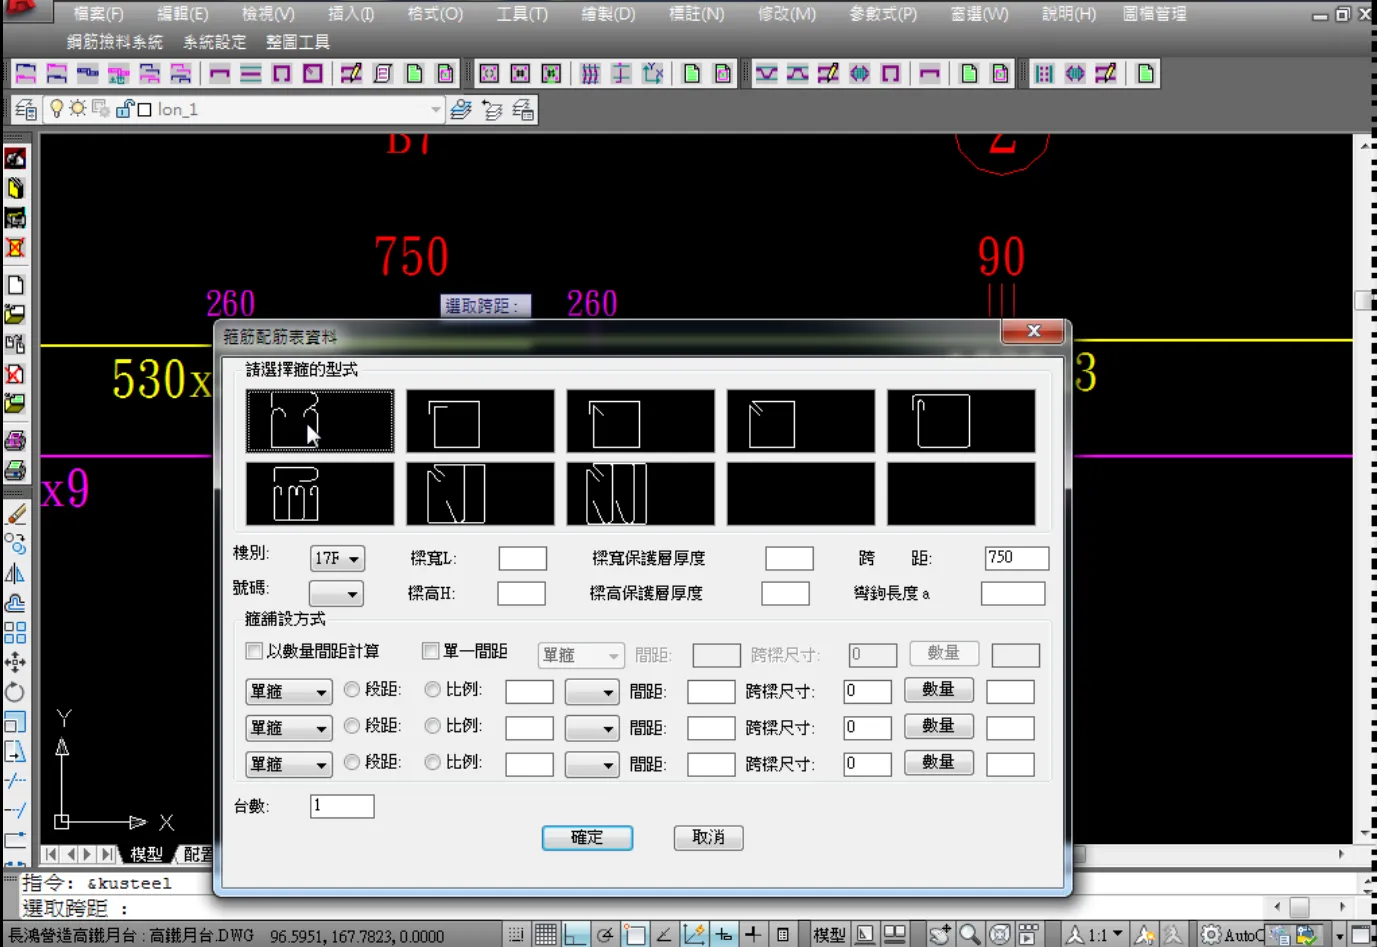The width and height of the screenshot is (1377, 947).
Task: Click the 取消 button
Action: coord(708,838)
